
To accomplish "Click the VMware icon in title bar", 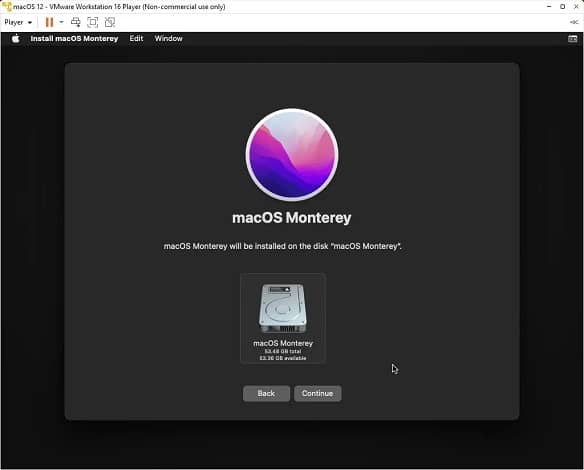I will [x=6, y=6].
